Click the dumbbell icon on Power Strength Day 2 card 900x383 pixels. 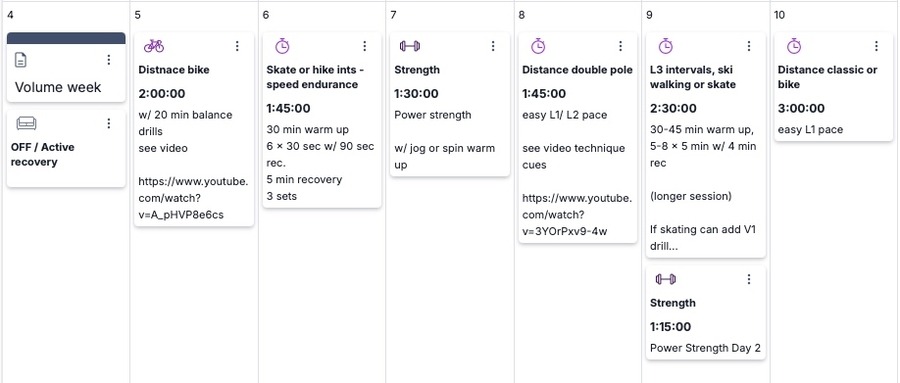tap(666, 279)
